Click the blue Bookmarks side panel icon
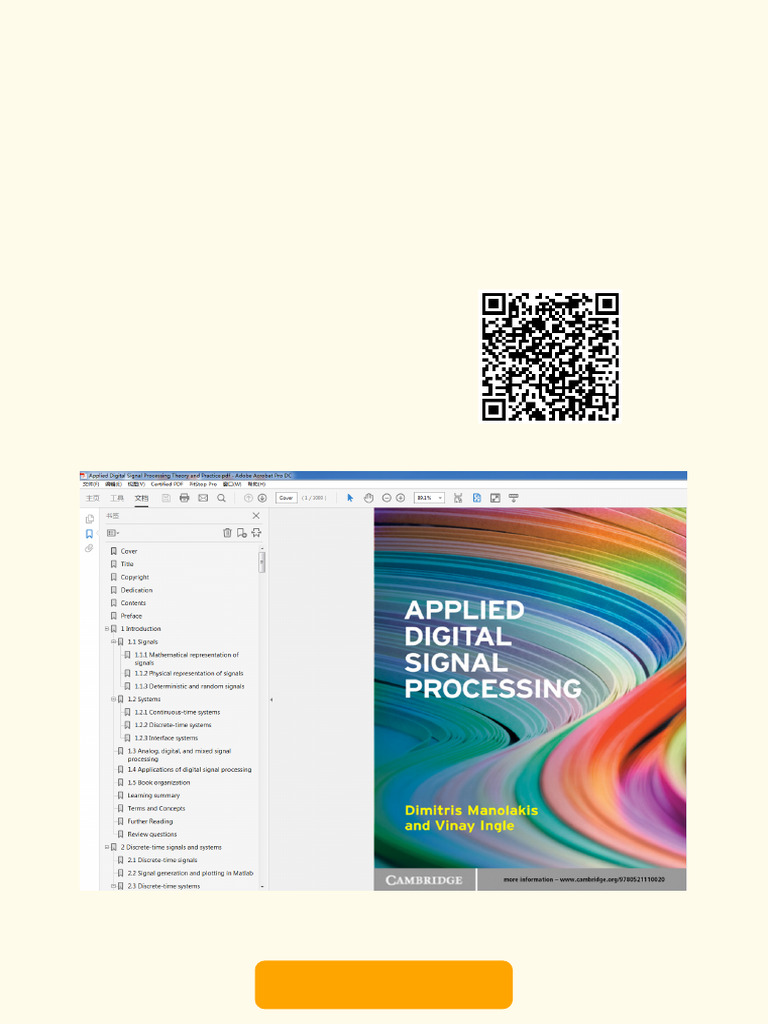Viewport: 768px width, 1024px height. click(x=89, y=534)
